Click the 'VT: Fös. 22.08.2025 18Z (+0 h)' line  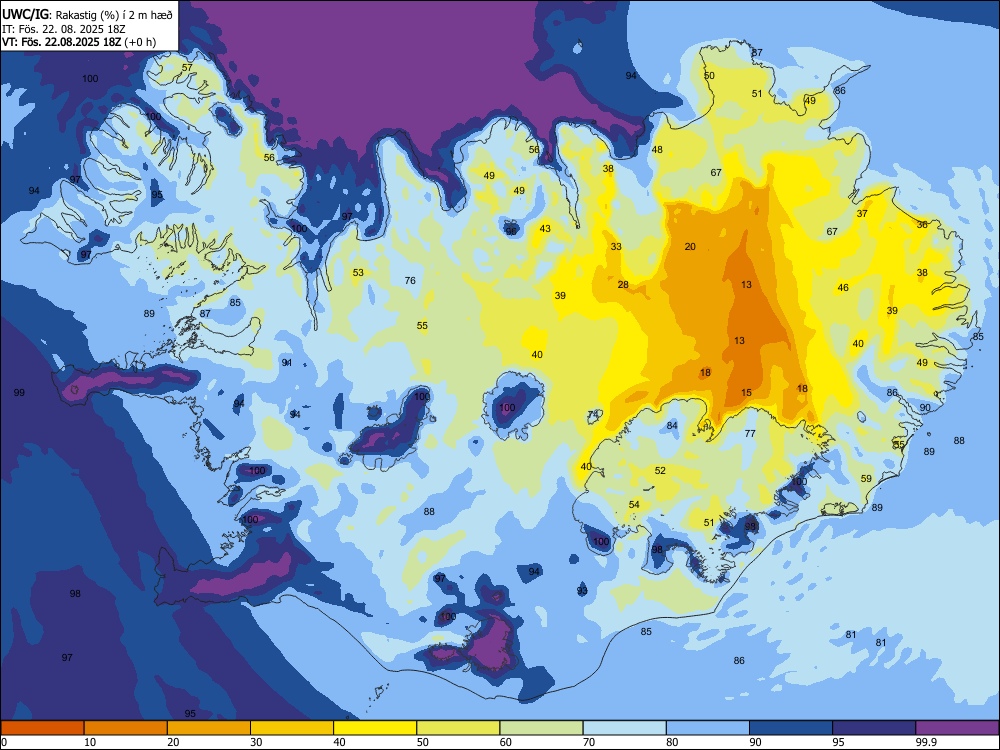click(x=79, y=42)
